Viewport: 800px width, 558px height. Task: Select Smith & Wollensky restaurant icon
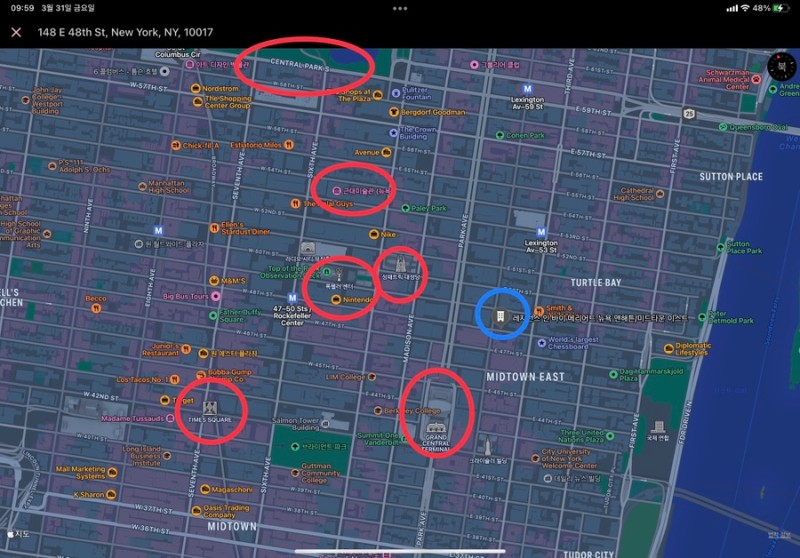(539, 311)
